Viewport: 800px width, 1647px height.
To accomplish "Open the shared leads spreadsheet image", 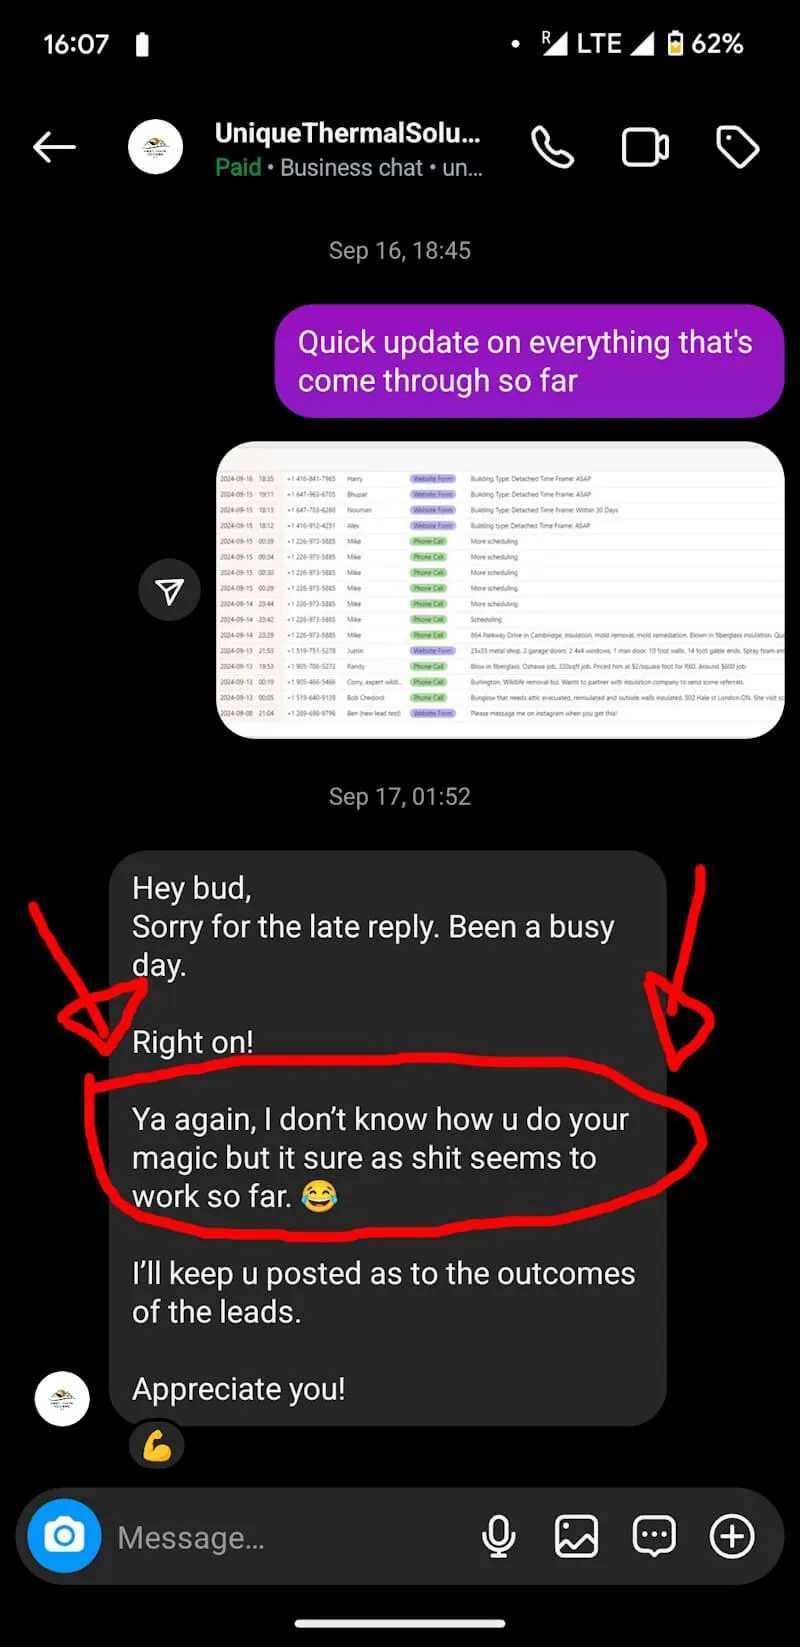I will coord(500,590).
